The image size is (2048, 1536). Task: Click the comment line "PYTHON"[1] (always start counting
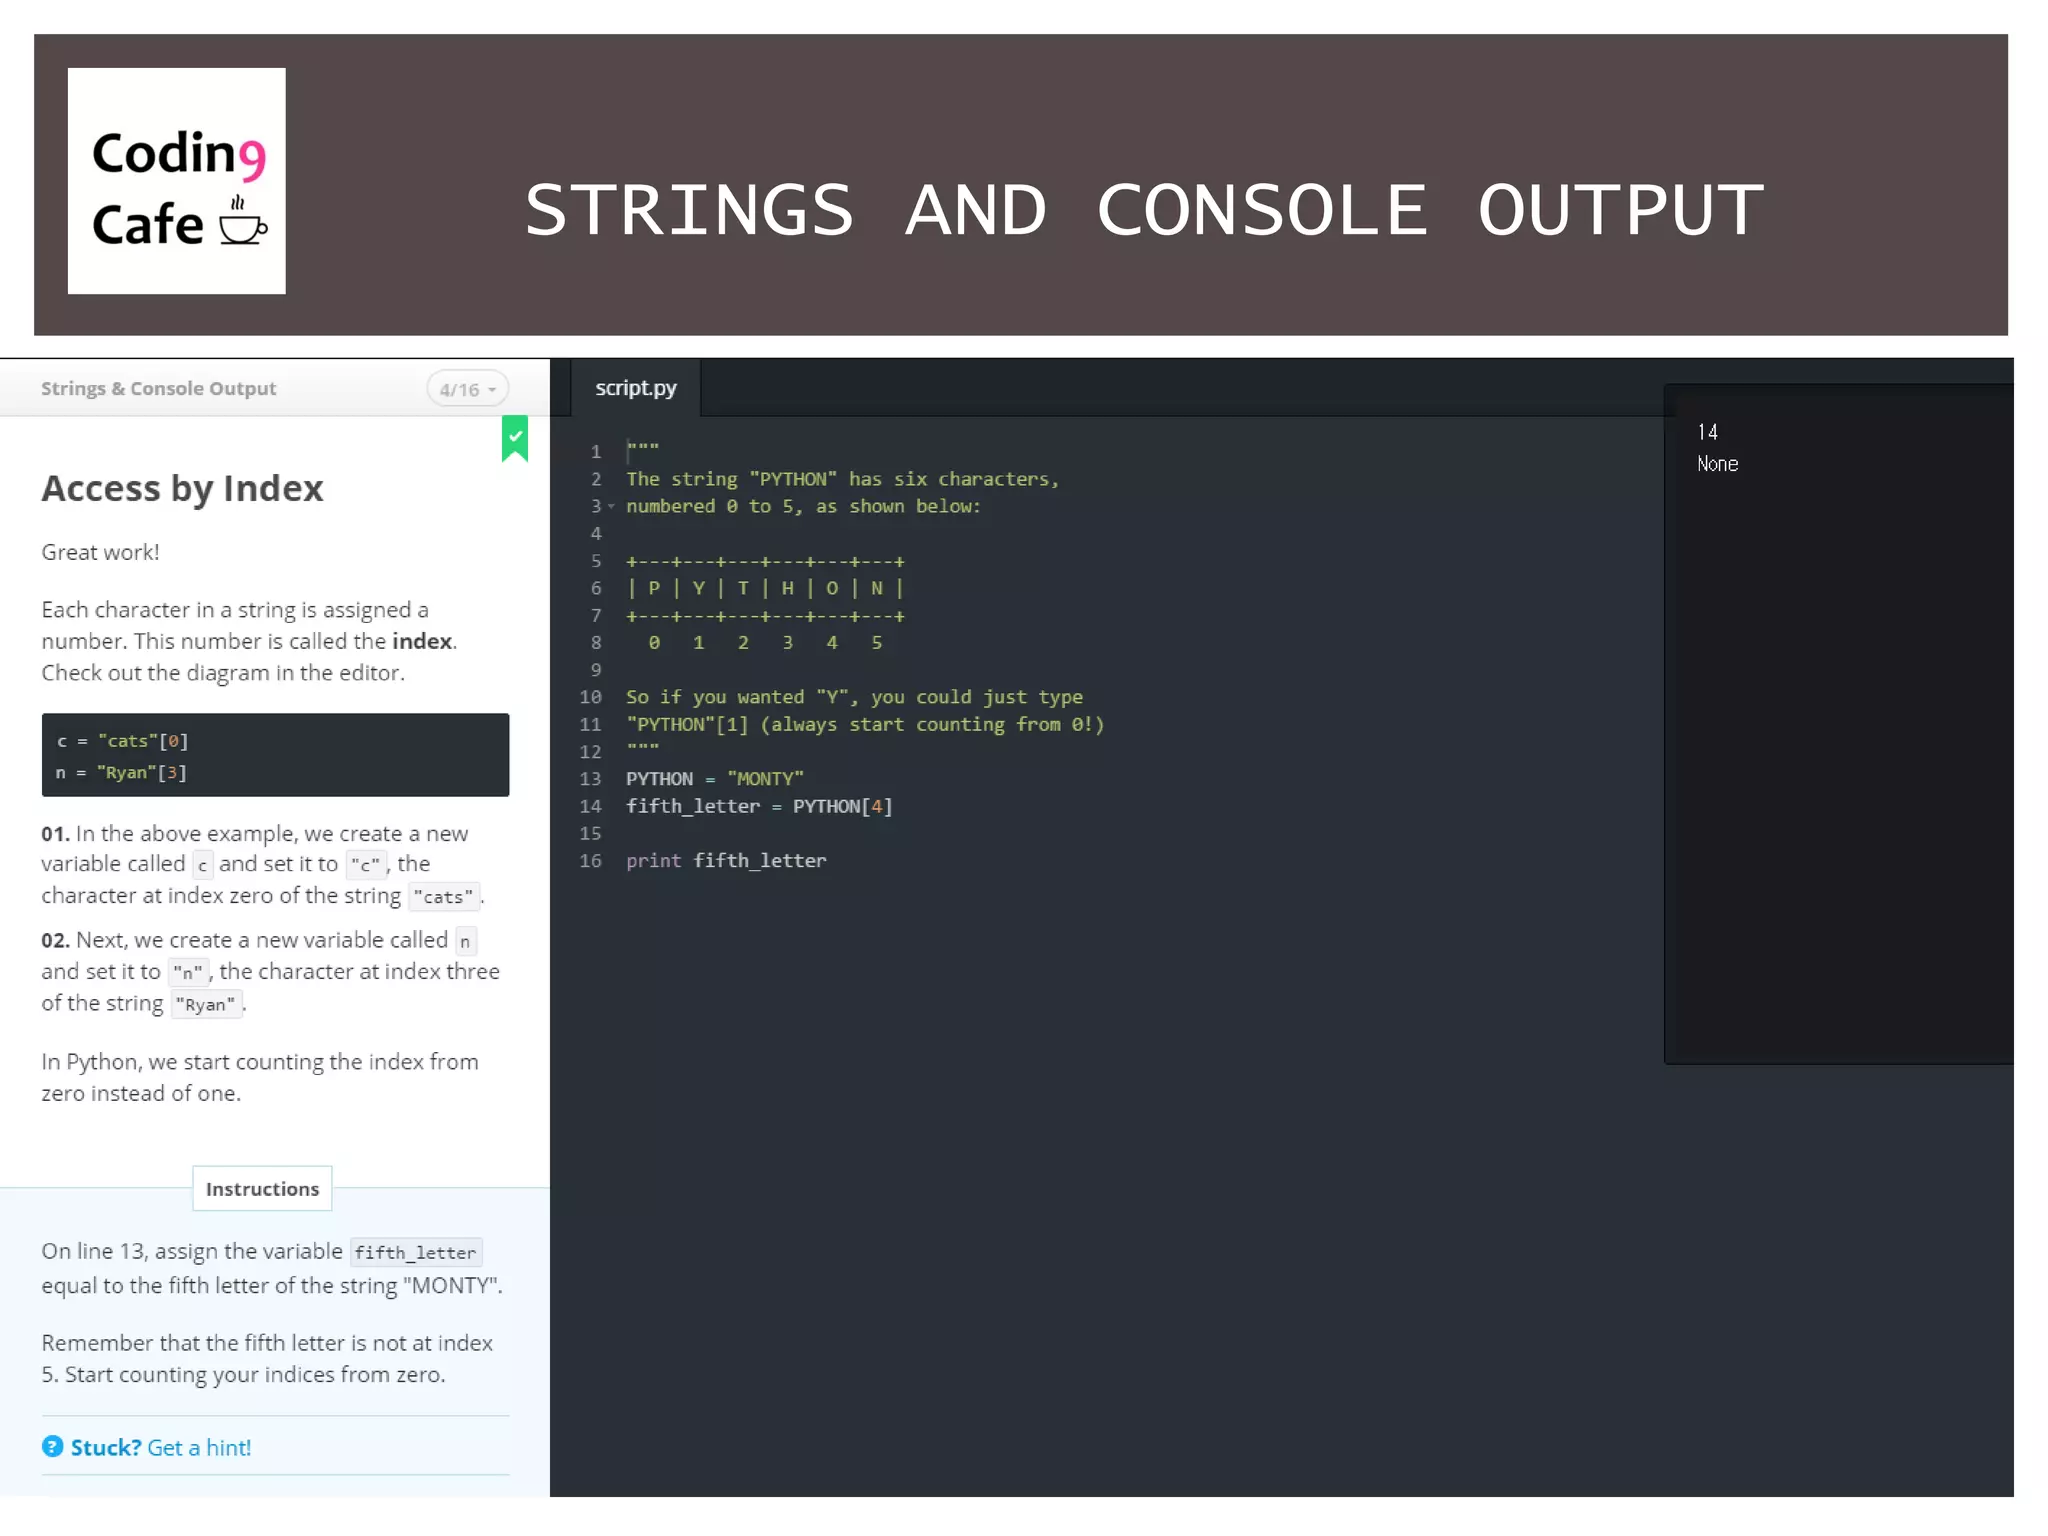(865, 725)
